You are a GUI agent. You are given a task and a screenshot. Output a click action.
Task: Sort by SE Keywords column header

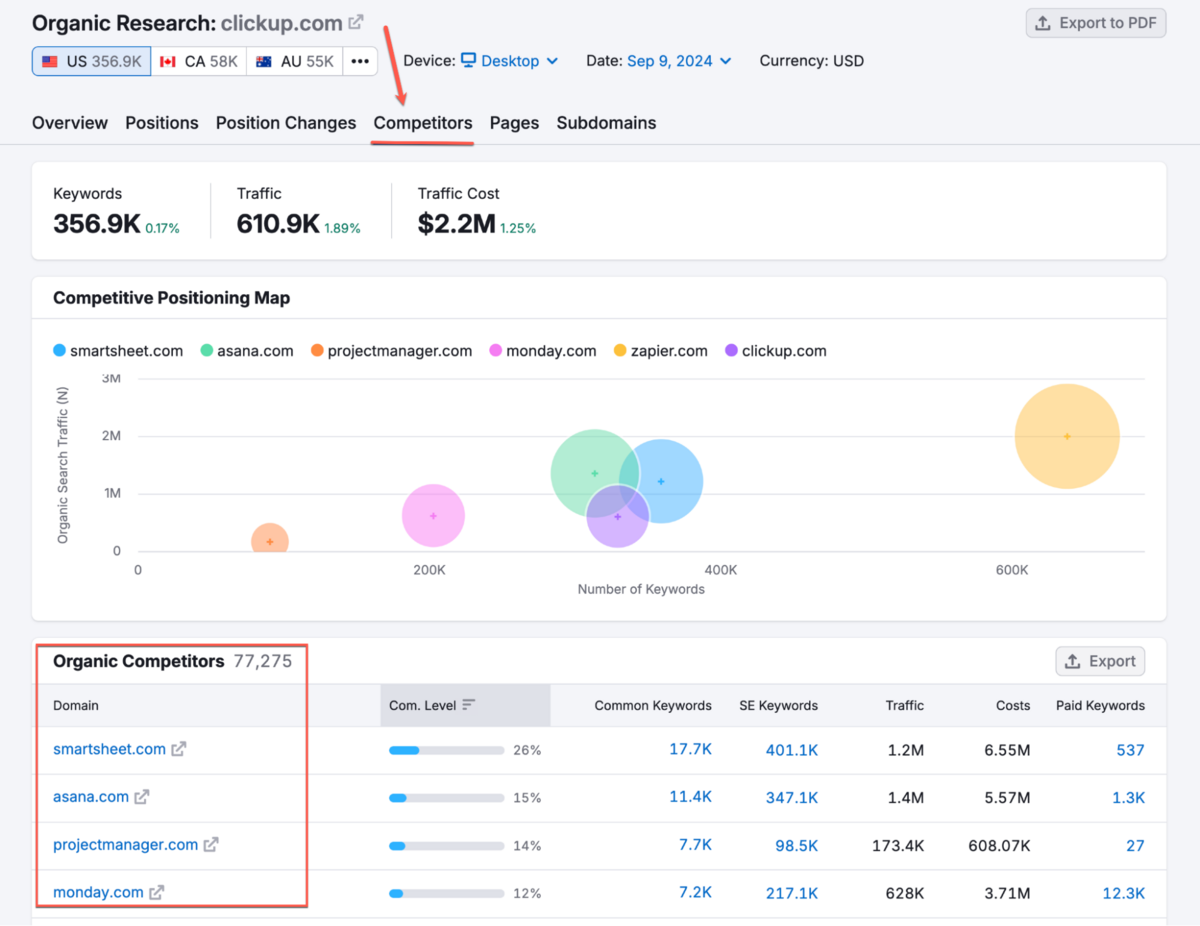point(778,705)
